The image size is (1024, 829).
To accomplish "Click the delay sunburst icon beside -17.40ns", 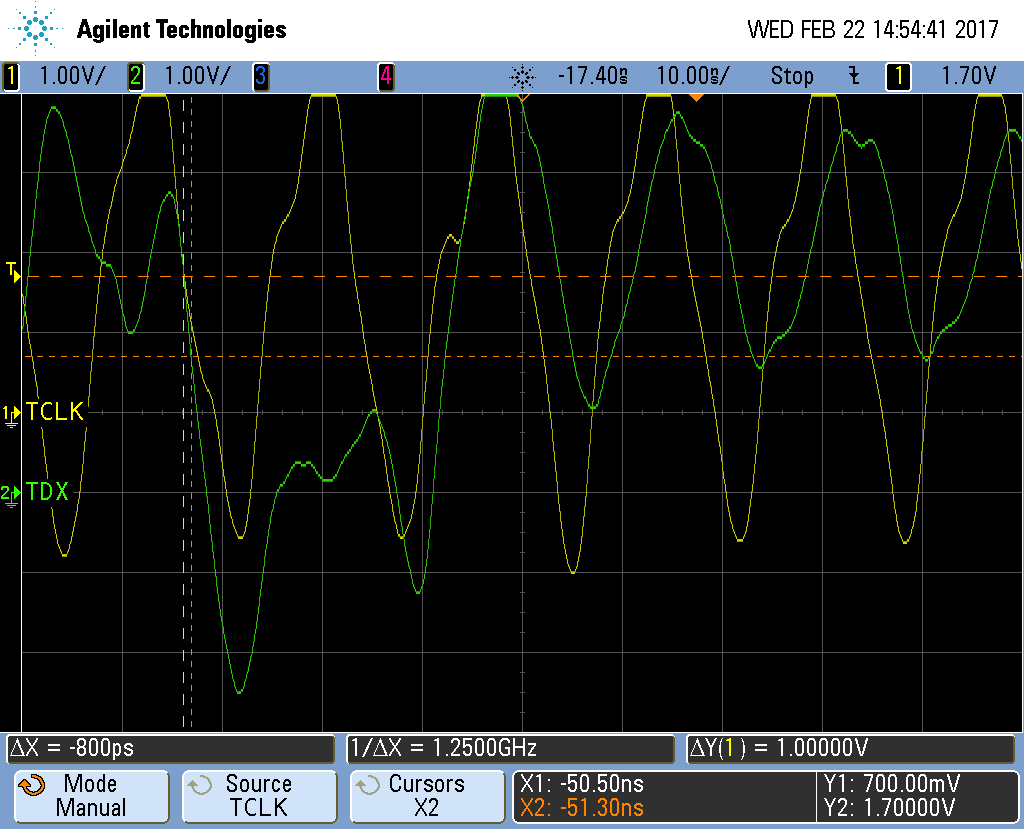I will coord(521,76).
